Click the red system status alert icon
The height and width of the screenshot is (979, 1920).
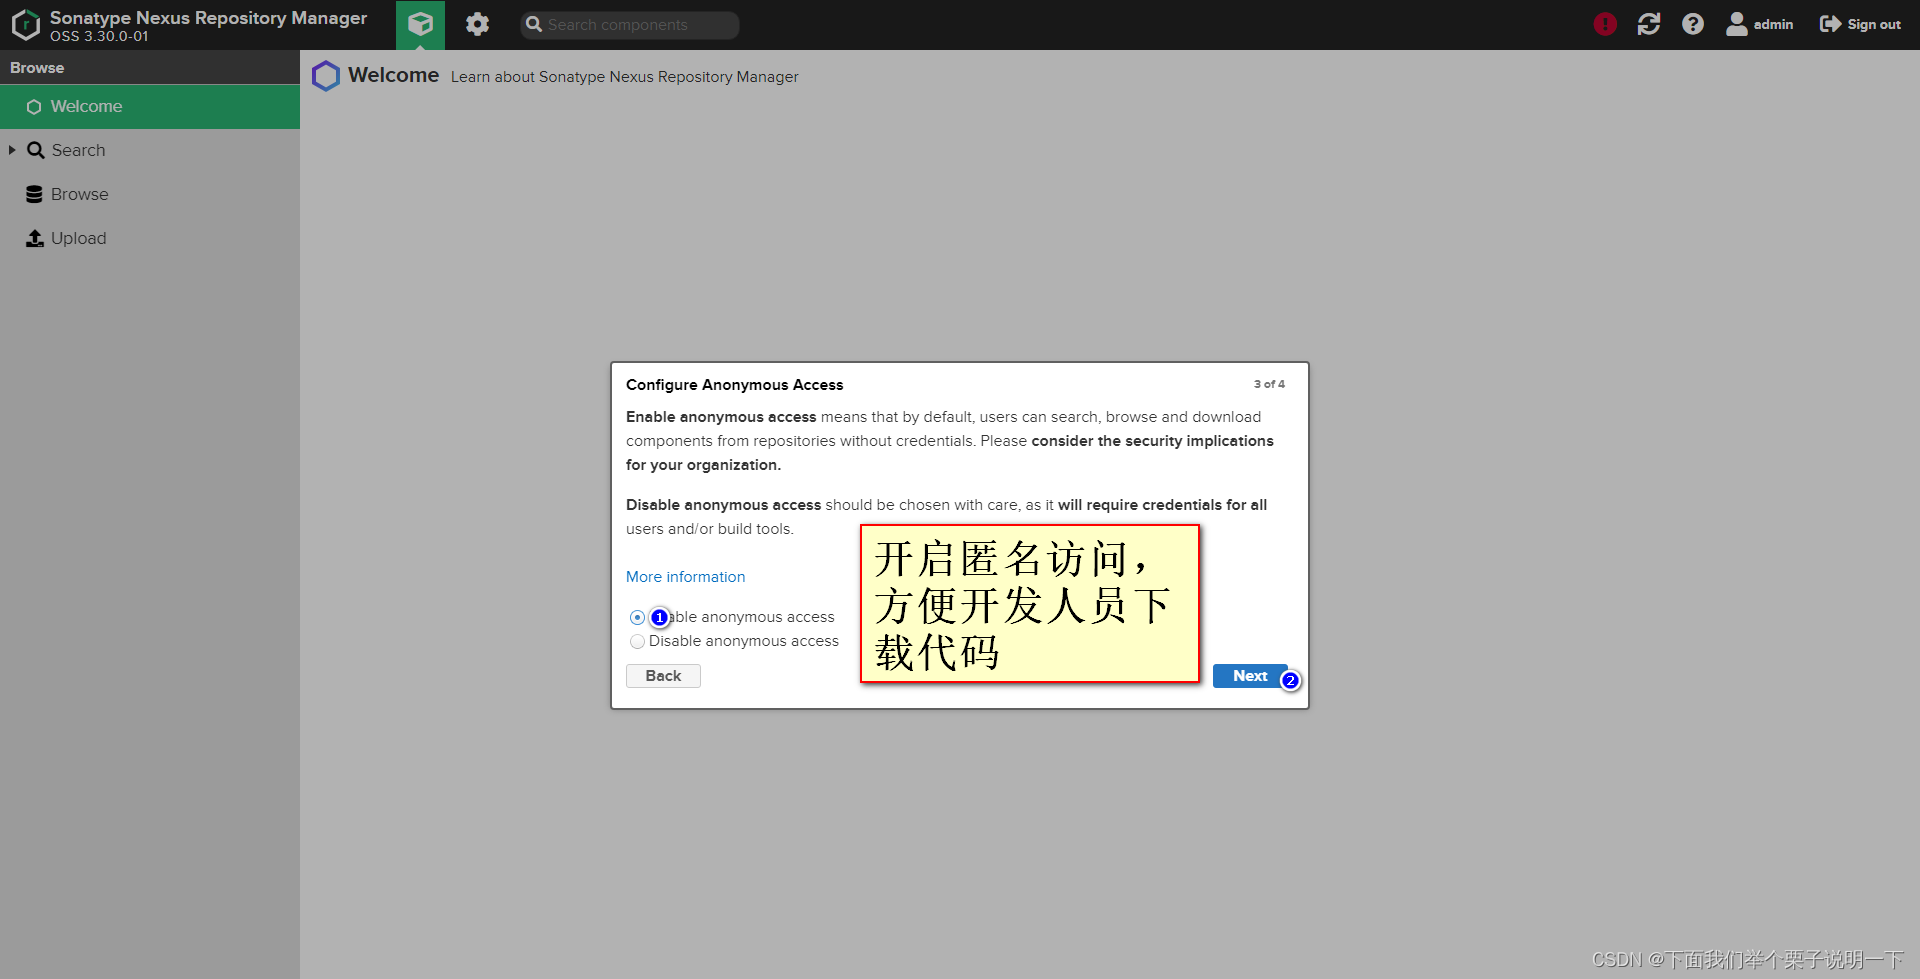coord(1605,24)
